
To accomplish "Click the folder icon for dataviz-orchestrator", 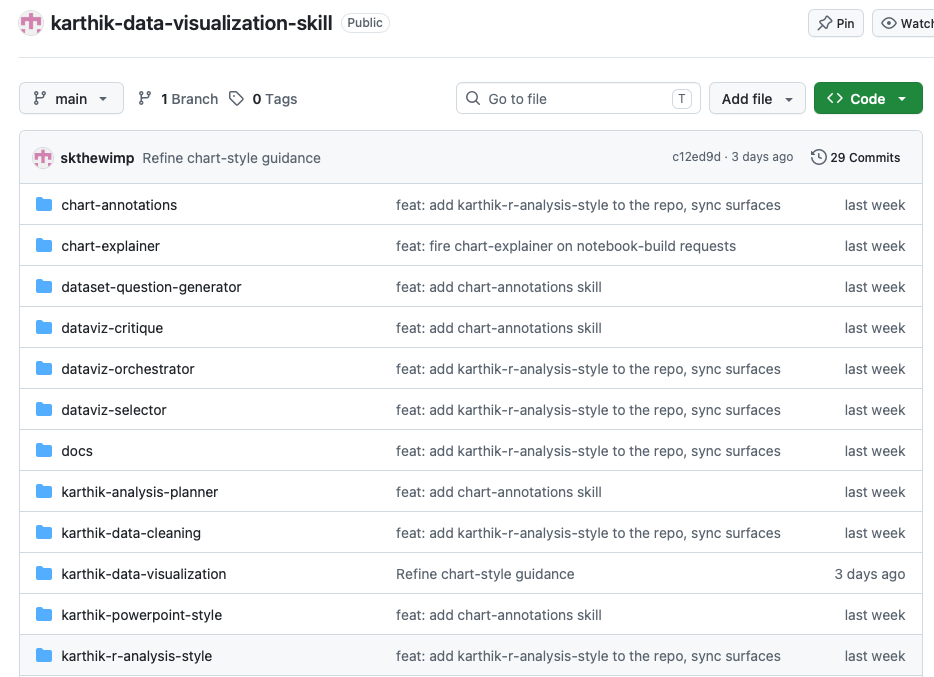I will tap(44, 369).
